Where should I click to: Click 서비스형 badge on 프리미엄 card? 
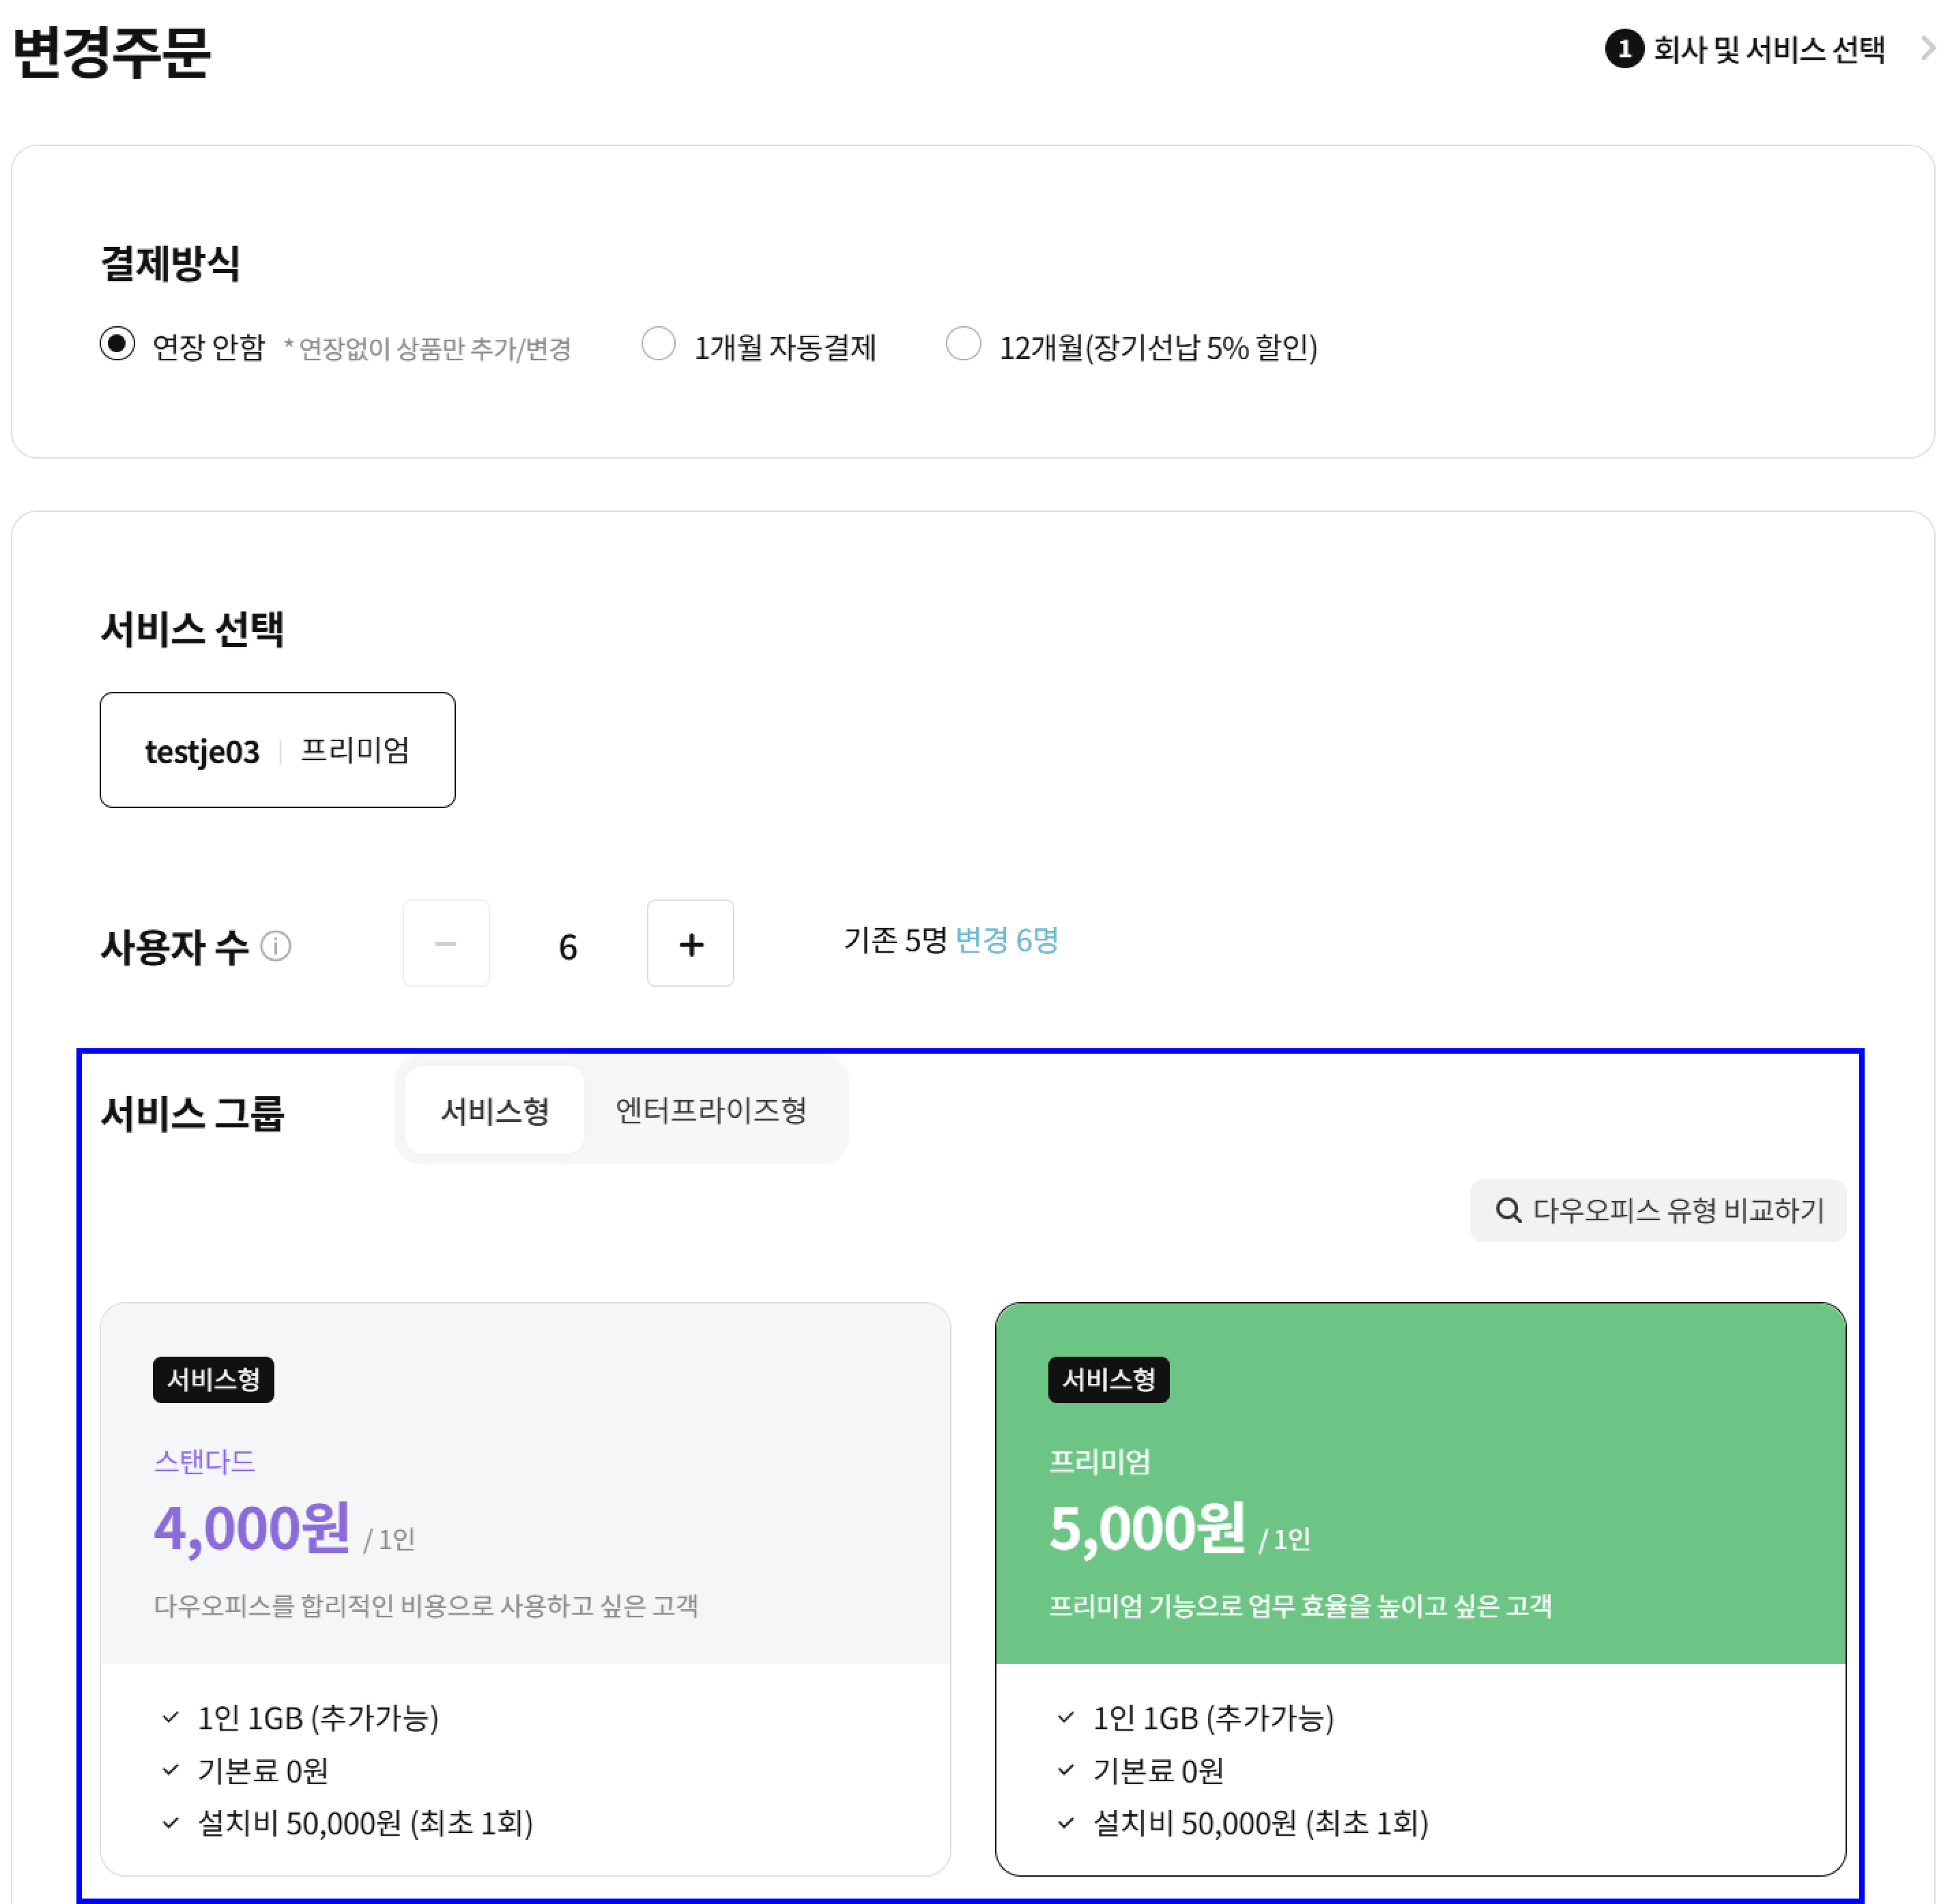tap(1108, 1380)
